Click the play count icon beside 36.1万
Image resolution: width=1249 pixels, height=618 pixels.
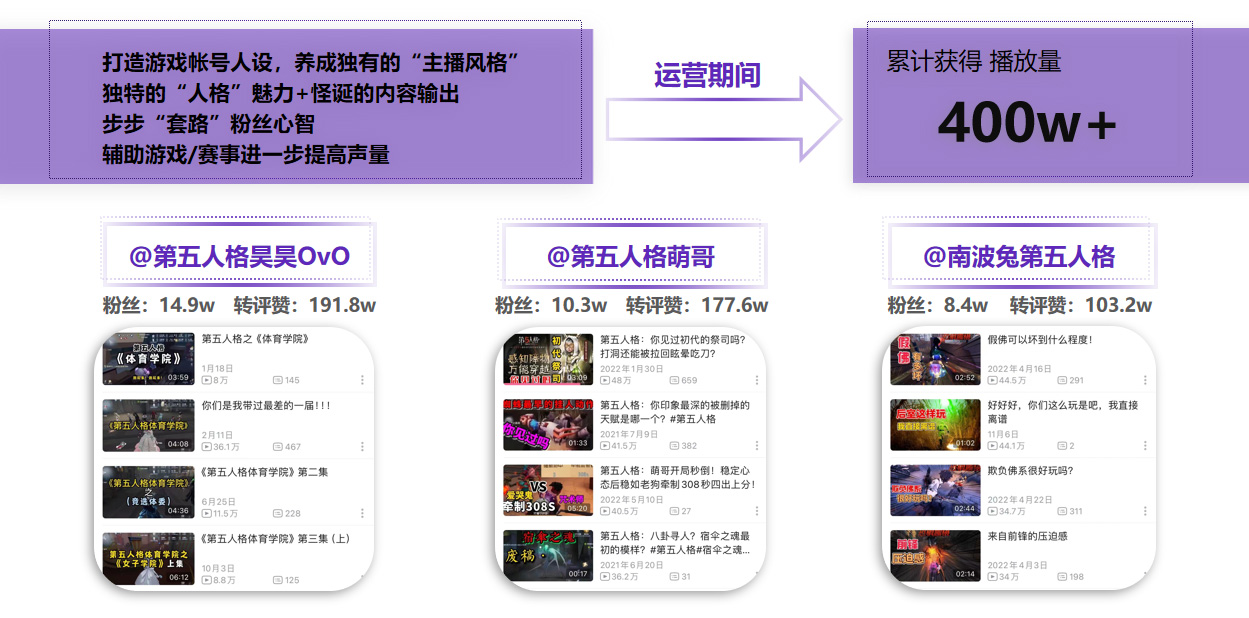(206, 447)
